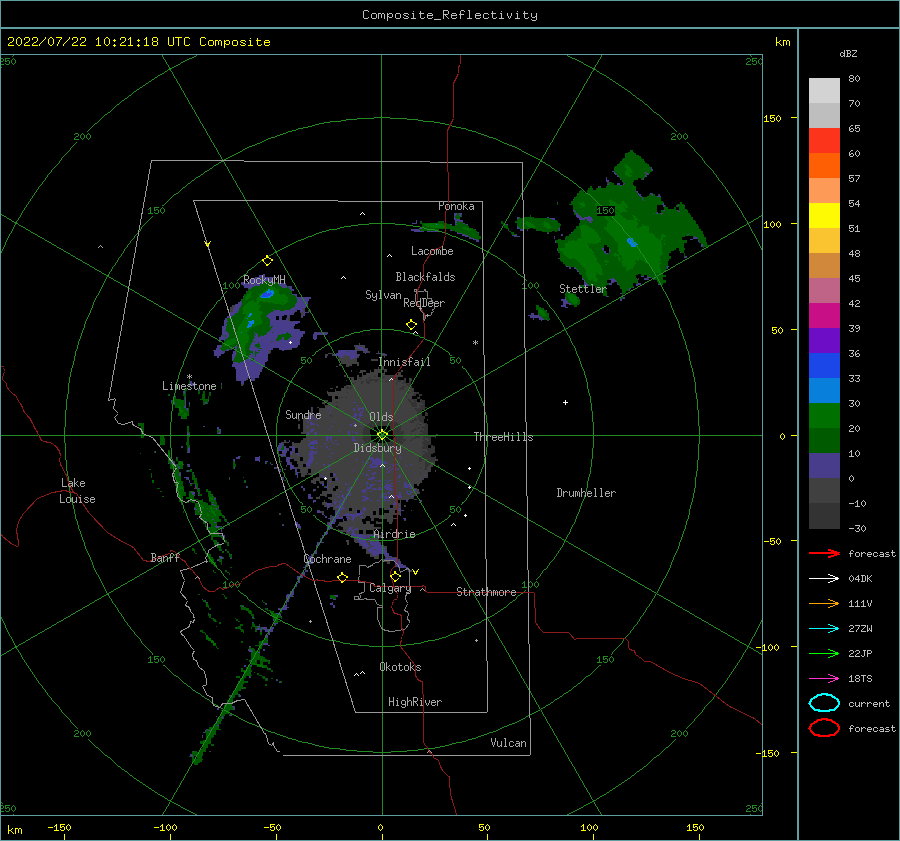Image resolution: width=900 pixels, height=841 pixels.
Task: Click the Vulcan town label
Action: point(509,743)
